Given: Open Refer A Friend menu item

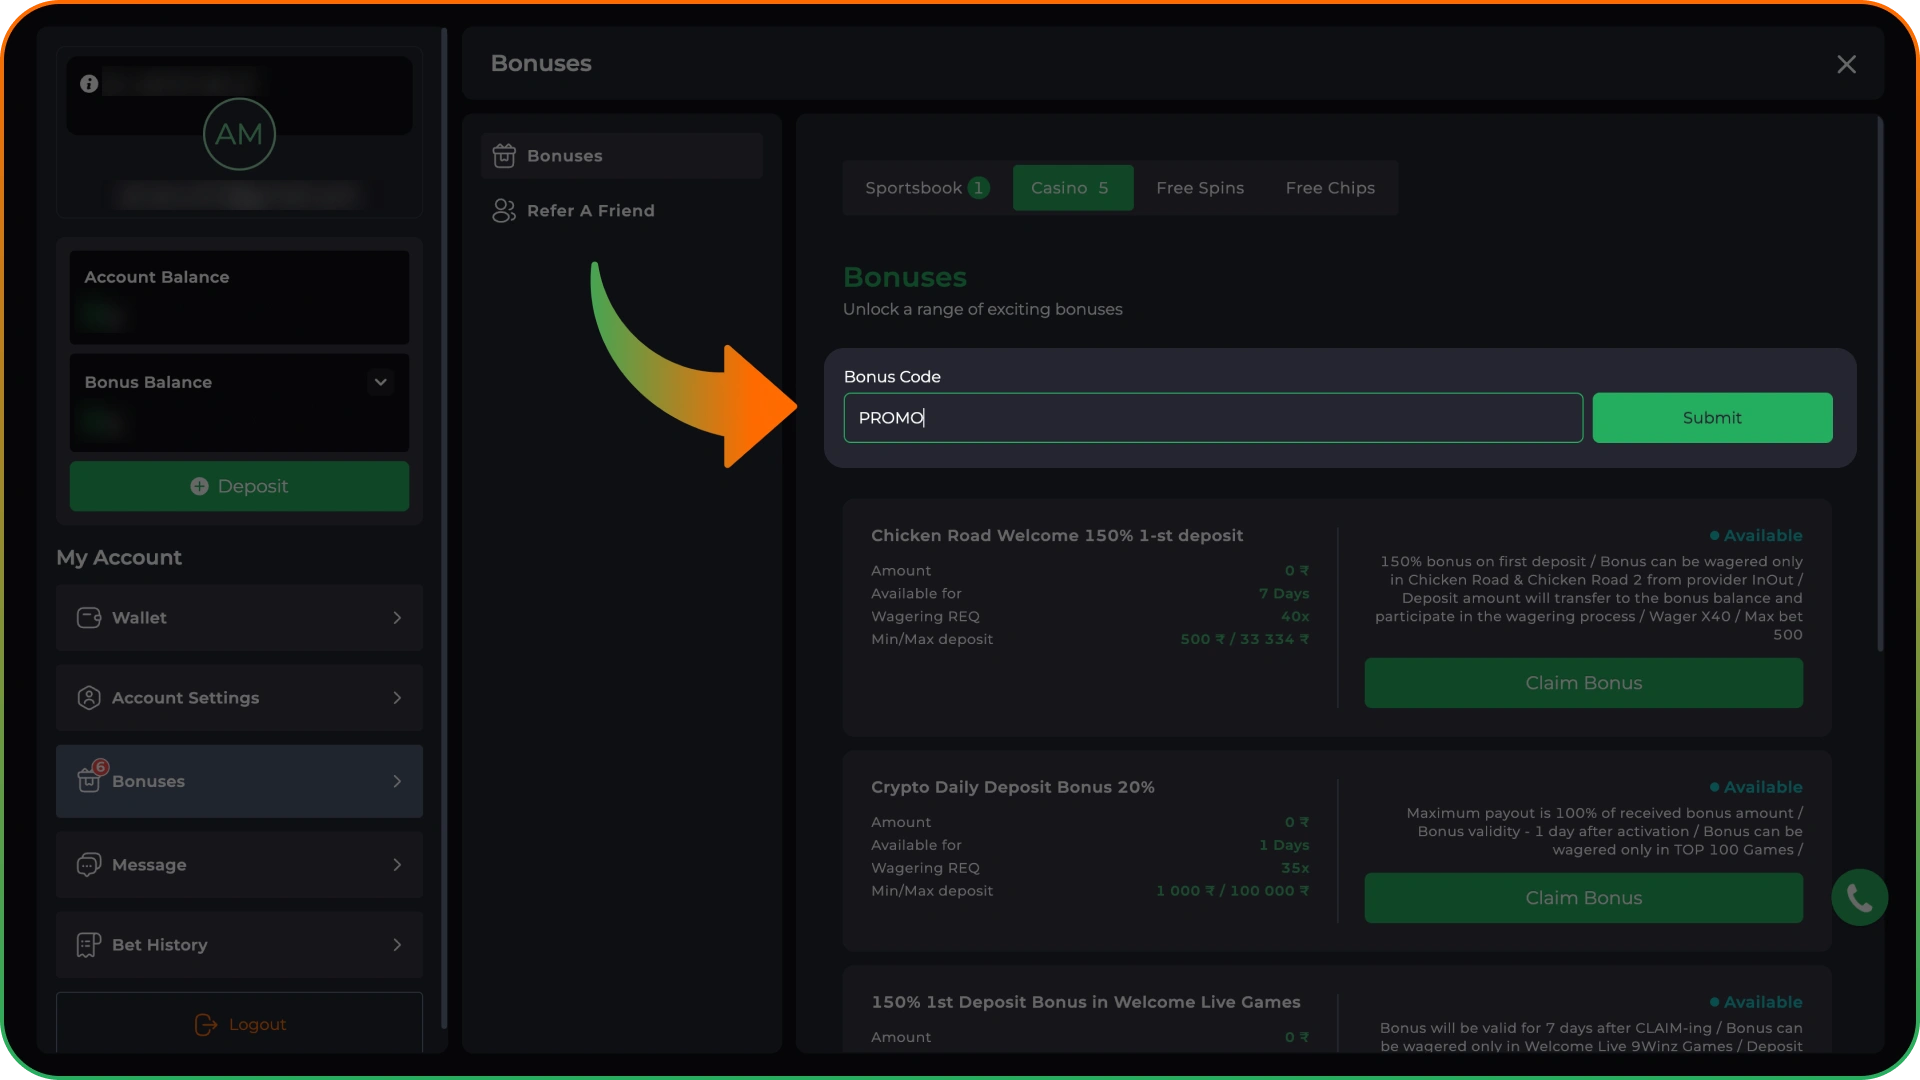Looking at the screenshot, I should [x=622, y=211].
